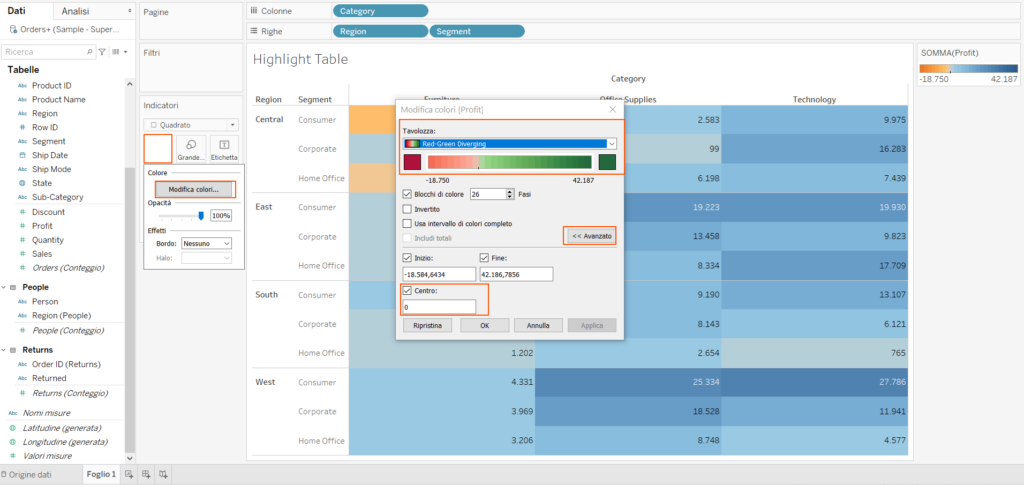Switch to the Analisi tab
This screenshot has width=1024, height=485.
tap(75, 10)
